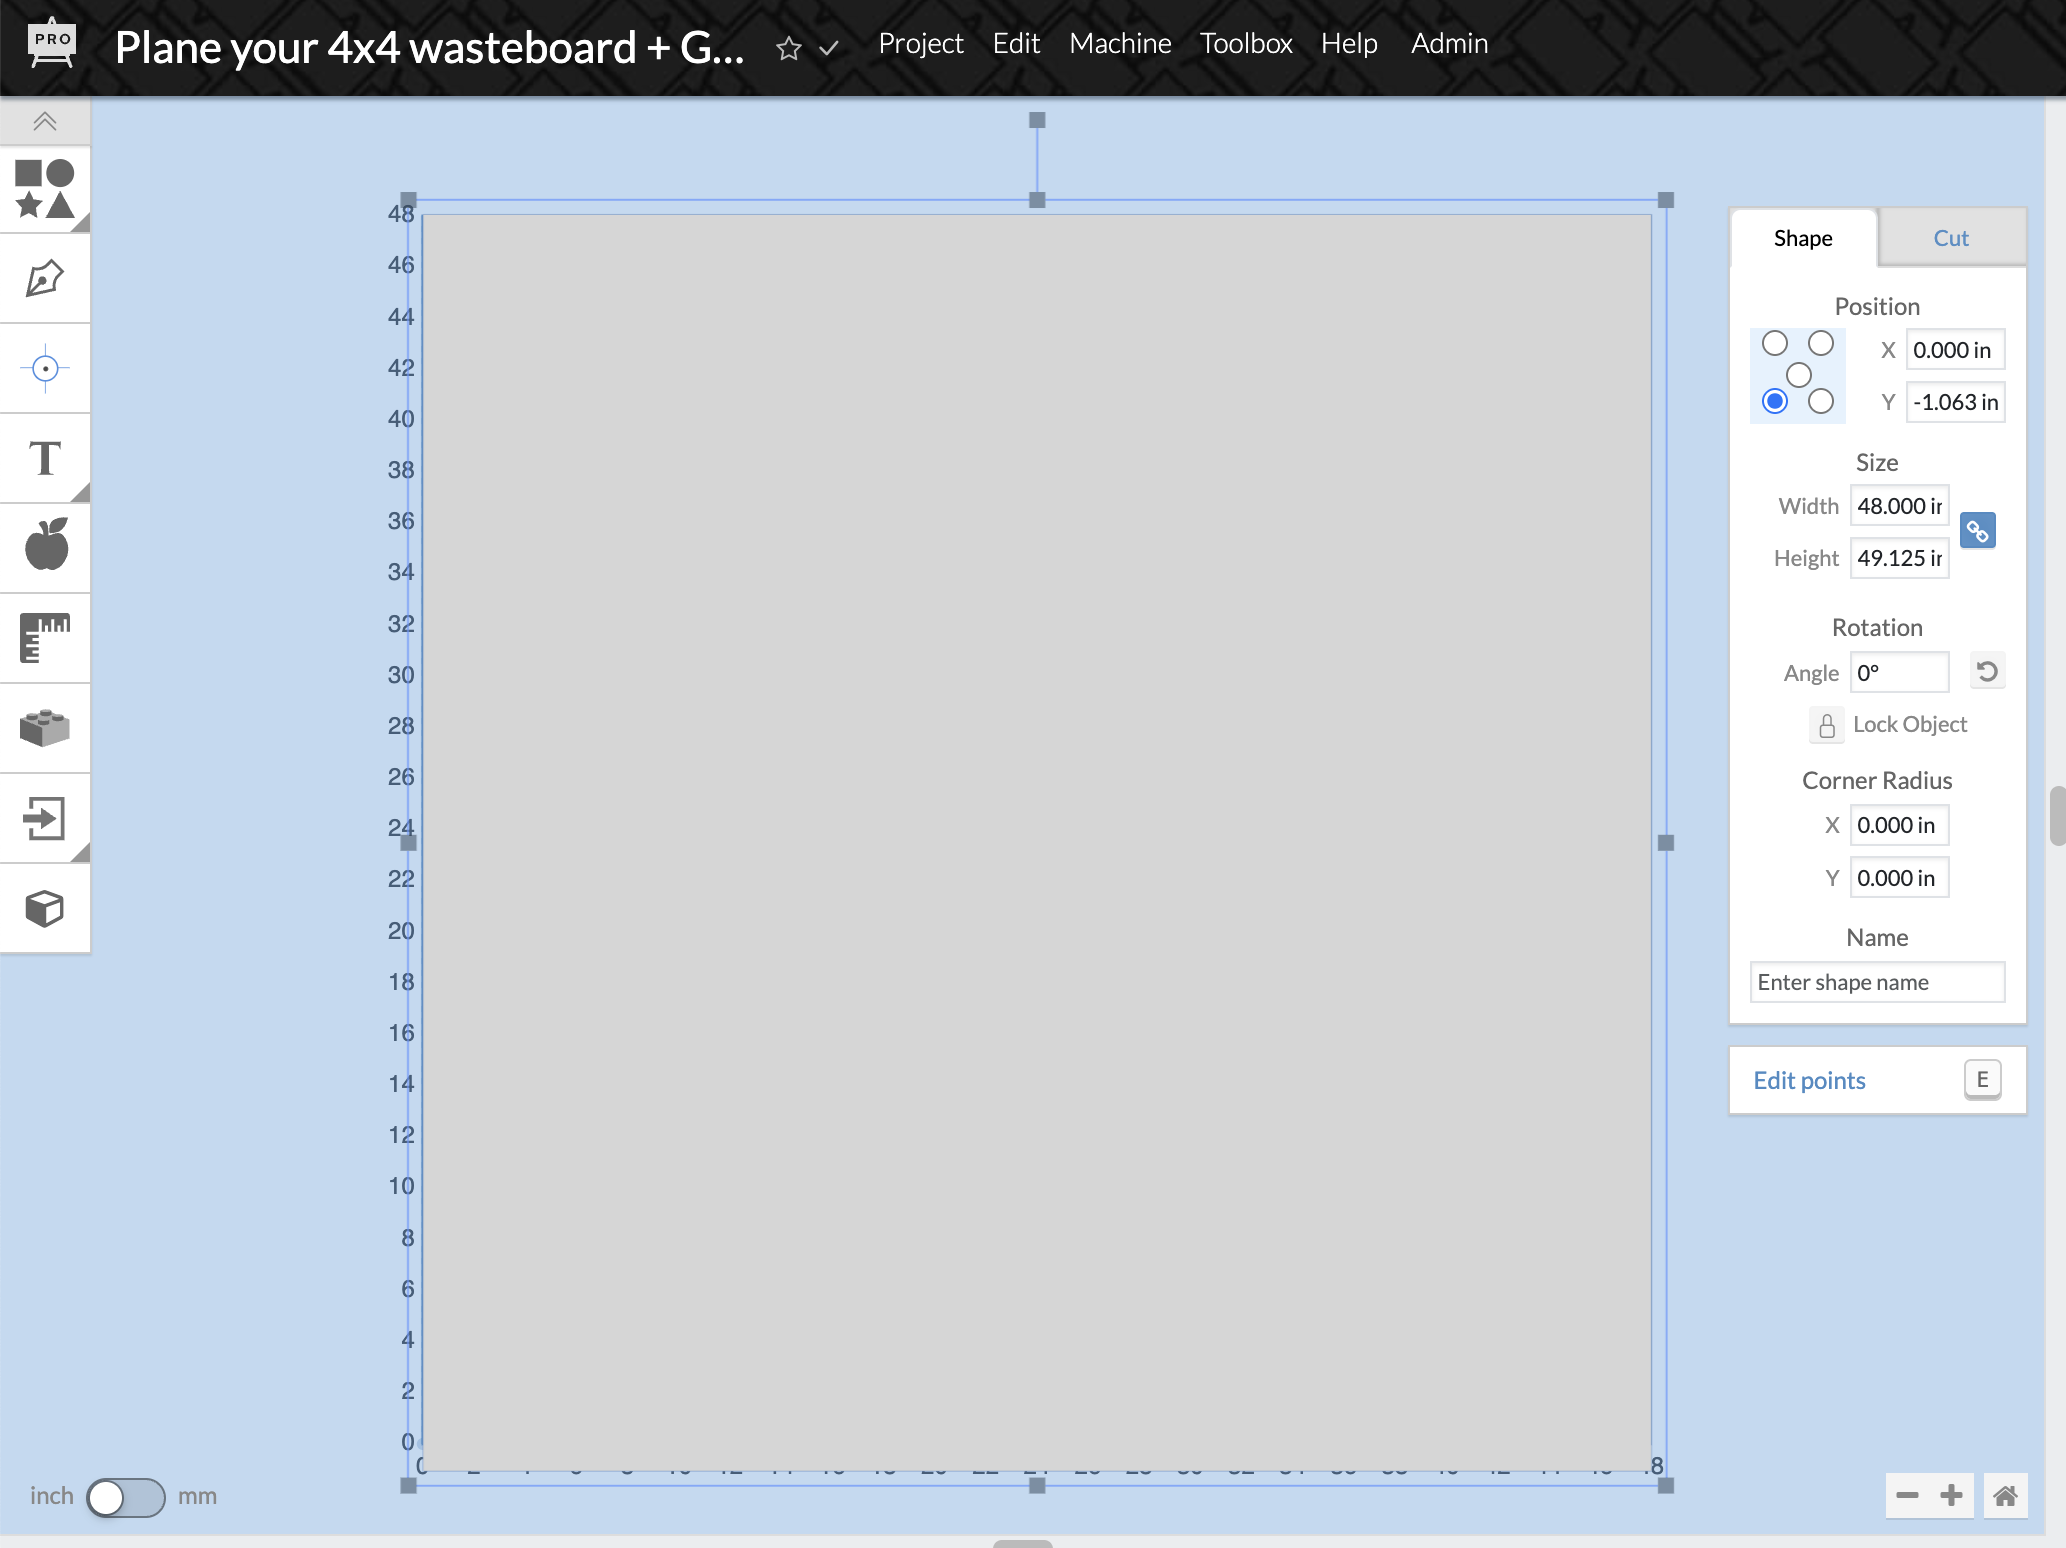Click the Edit points link
The width and height of the screenshot is (2066, 1548).
(x=1809, y=1080)
